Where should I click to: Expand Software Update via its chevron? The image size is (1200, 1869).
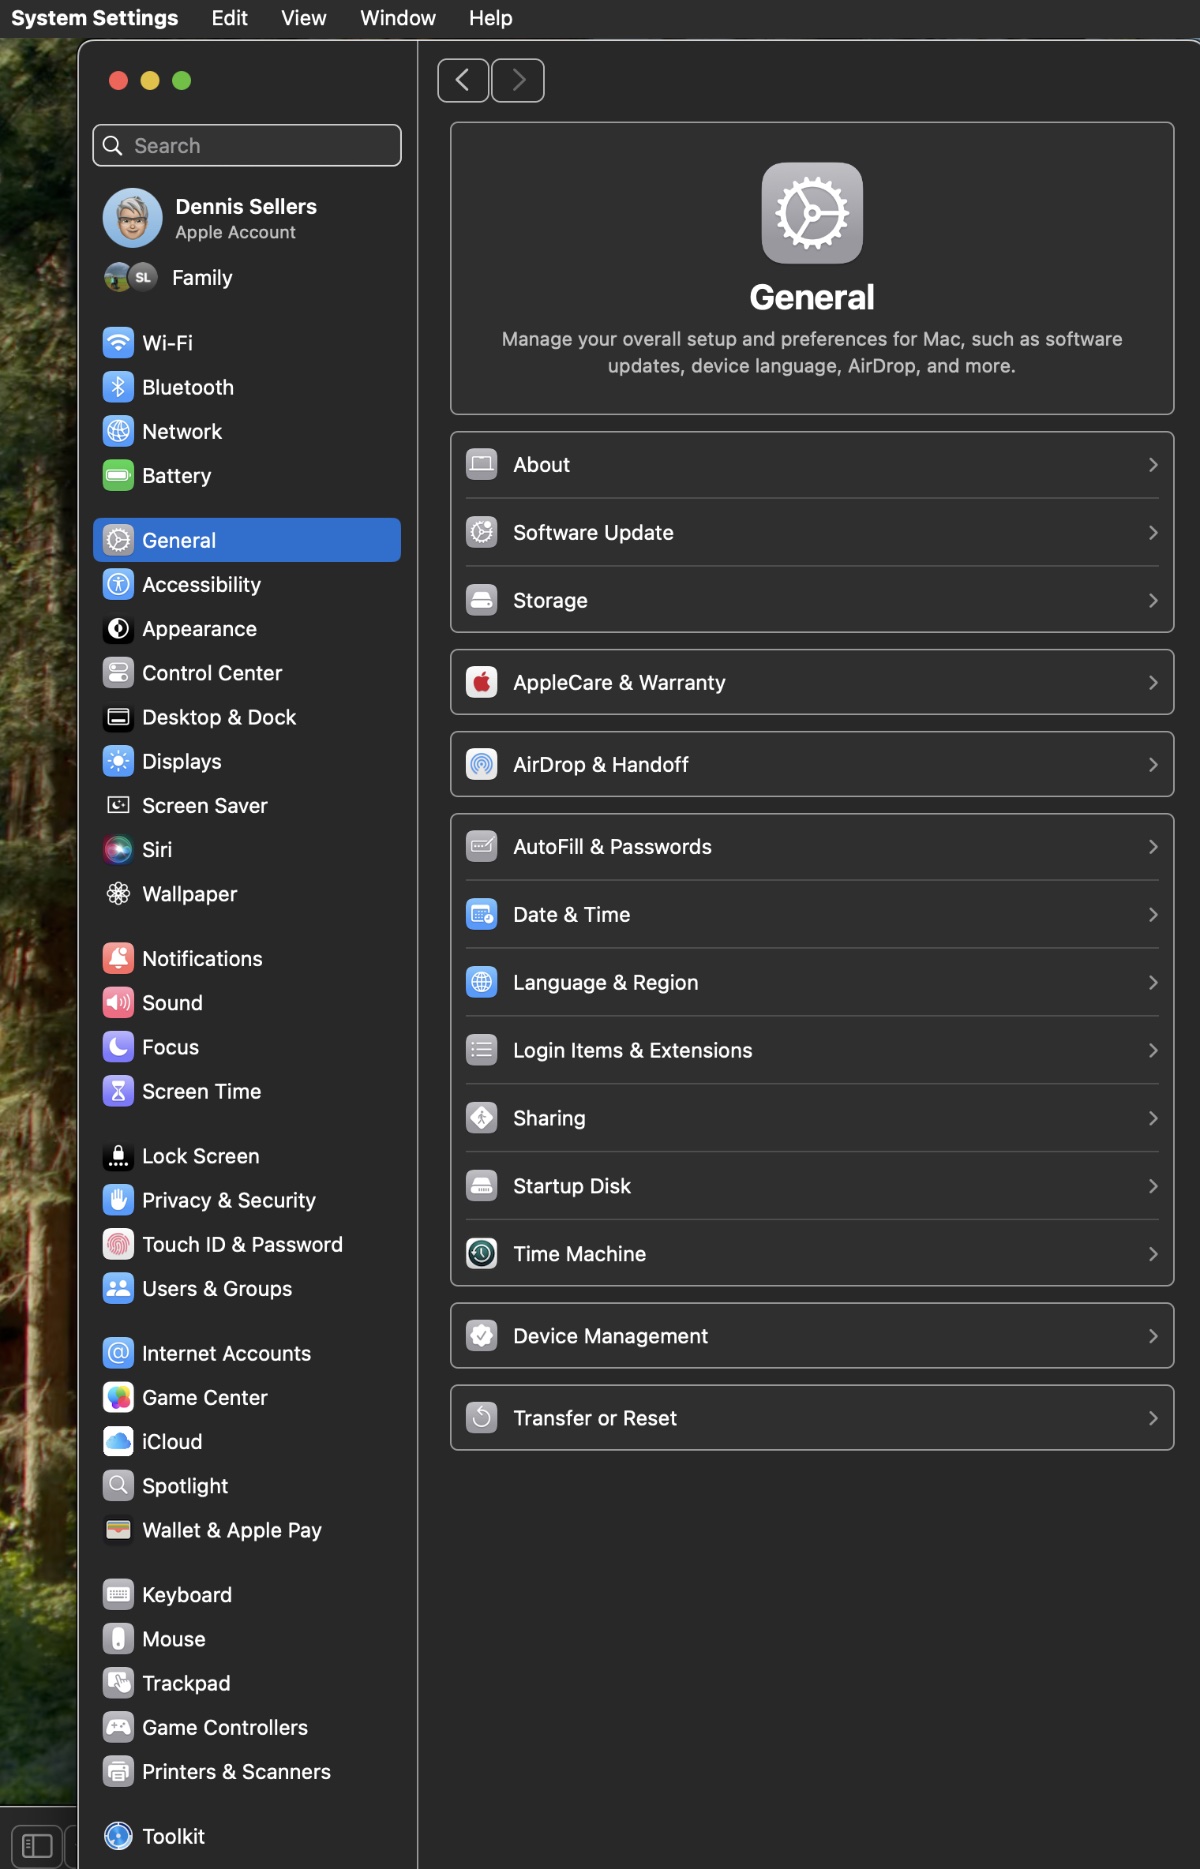(x=1153, y=533)
